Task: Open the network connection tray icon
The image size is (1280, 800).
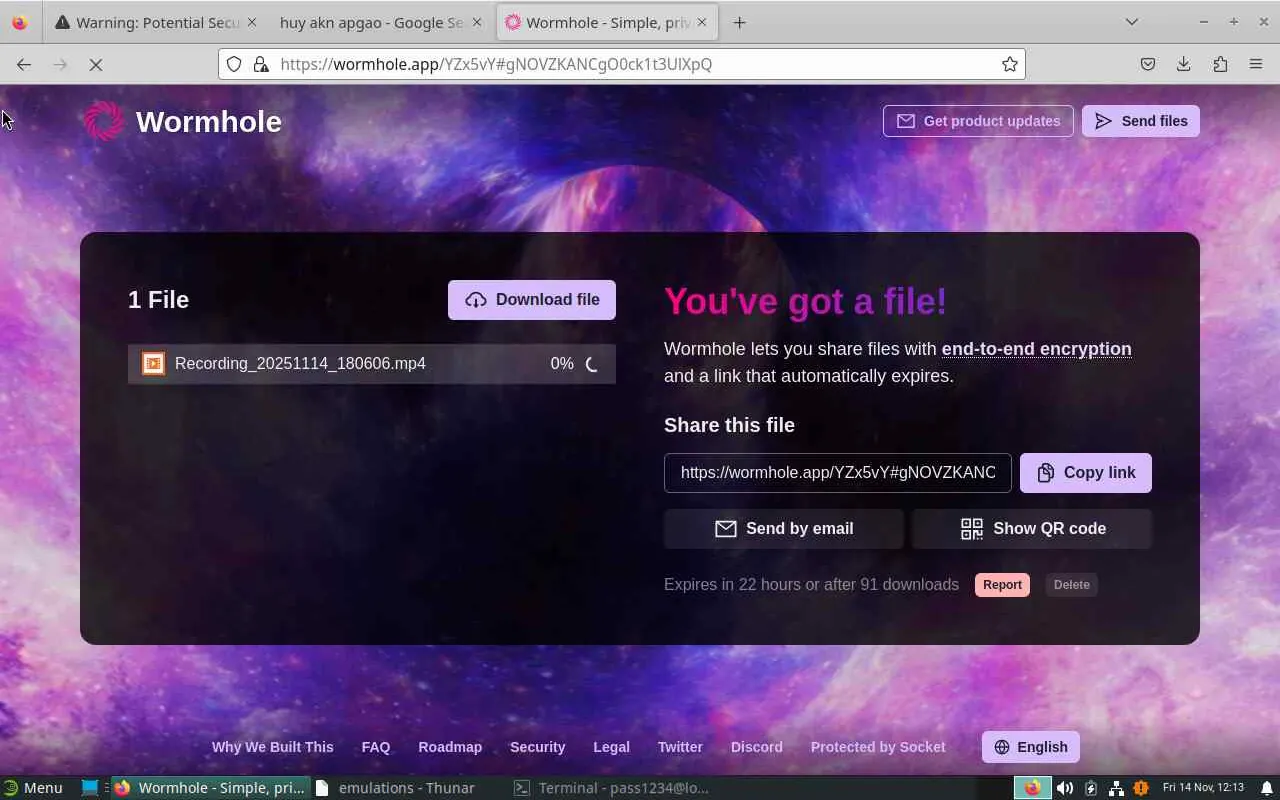Action: (1116, 788)
